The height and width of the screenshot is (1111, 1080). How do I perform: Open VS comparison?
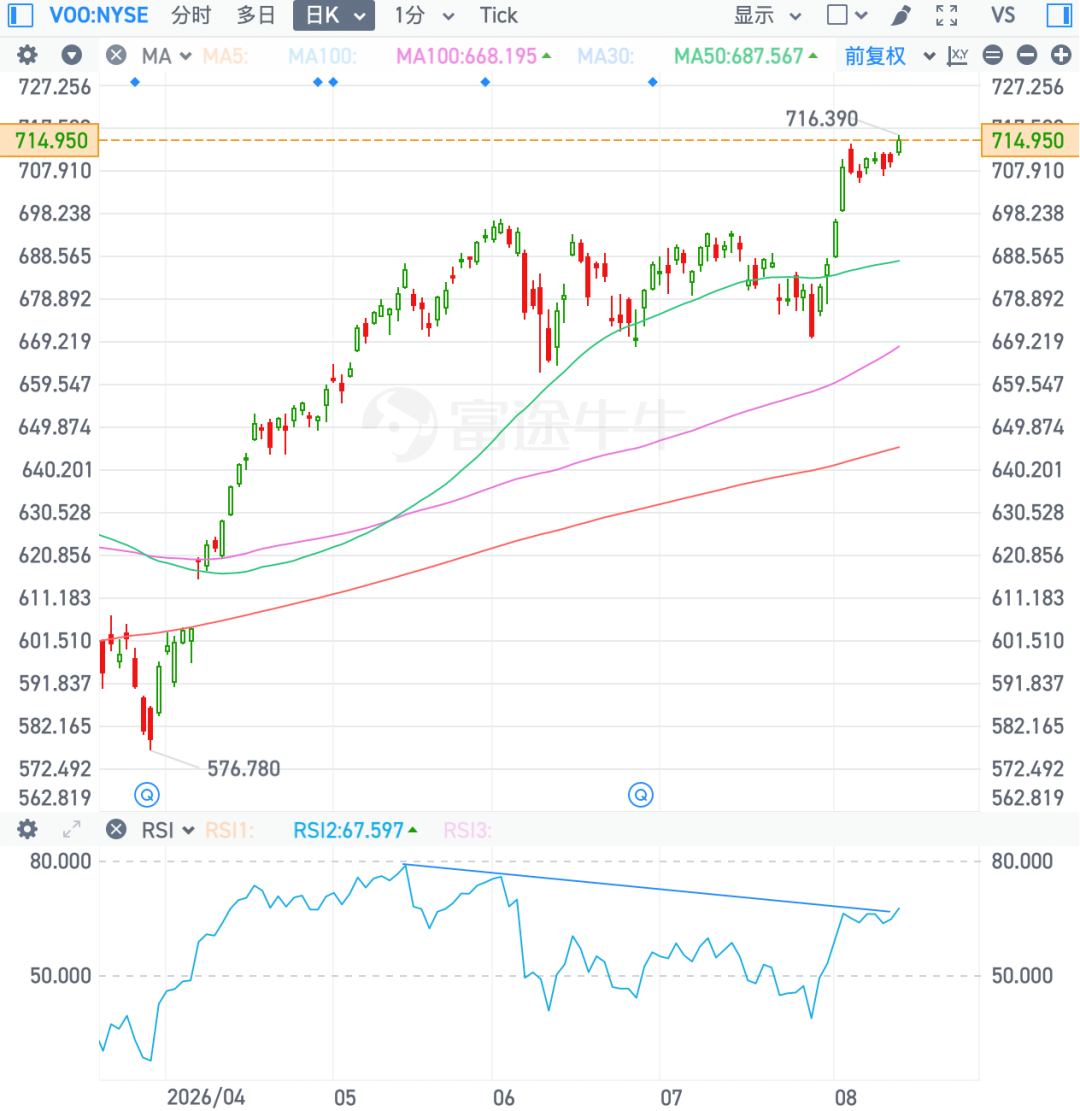pyautogui.click(x=1003, y=15)
